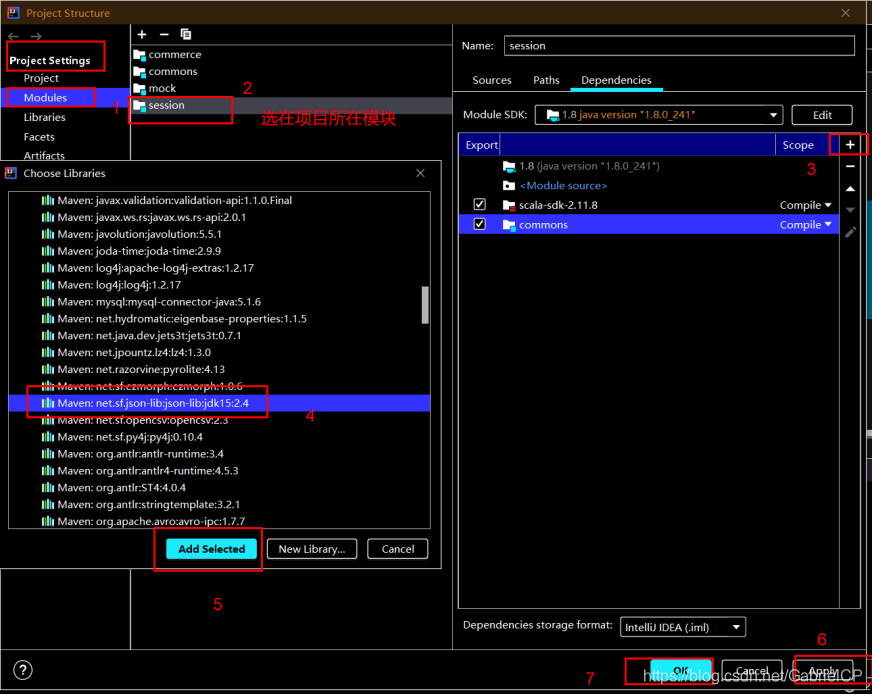Click the help question mark icon
Screen dimensions: 872x695
[23, 670]
